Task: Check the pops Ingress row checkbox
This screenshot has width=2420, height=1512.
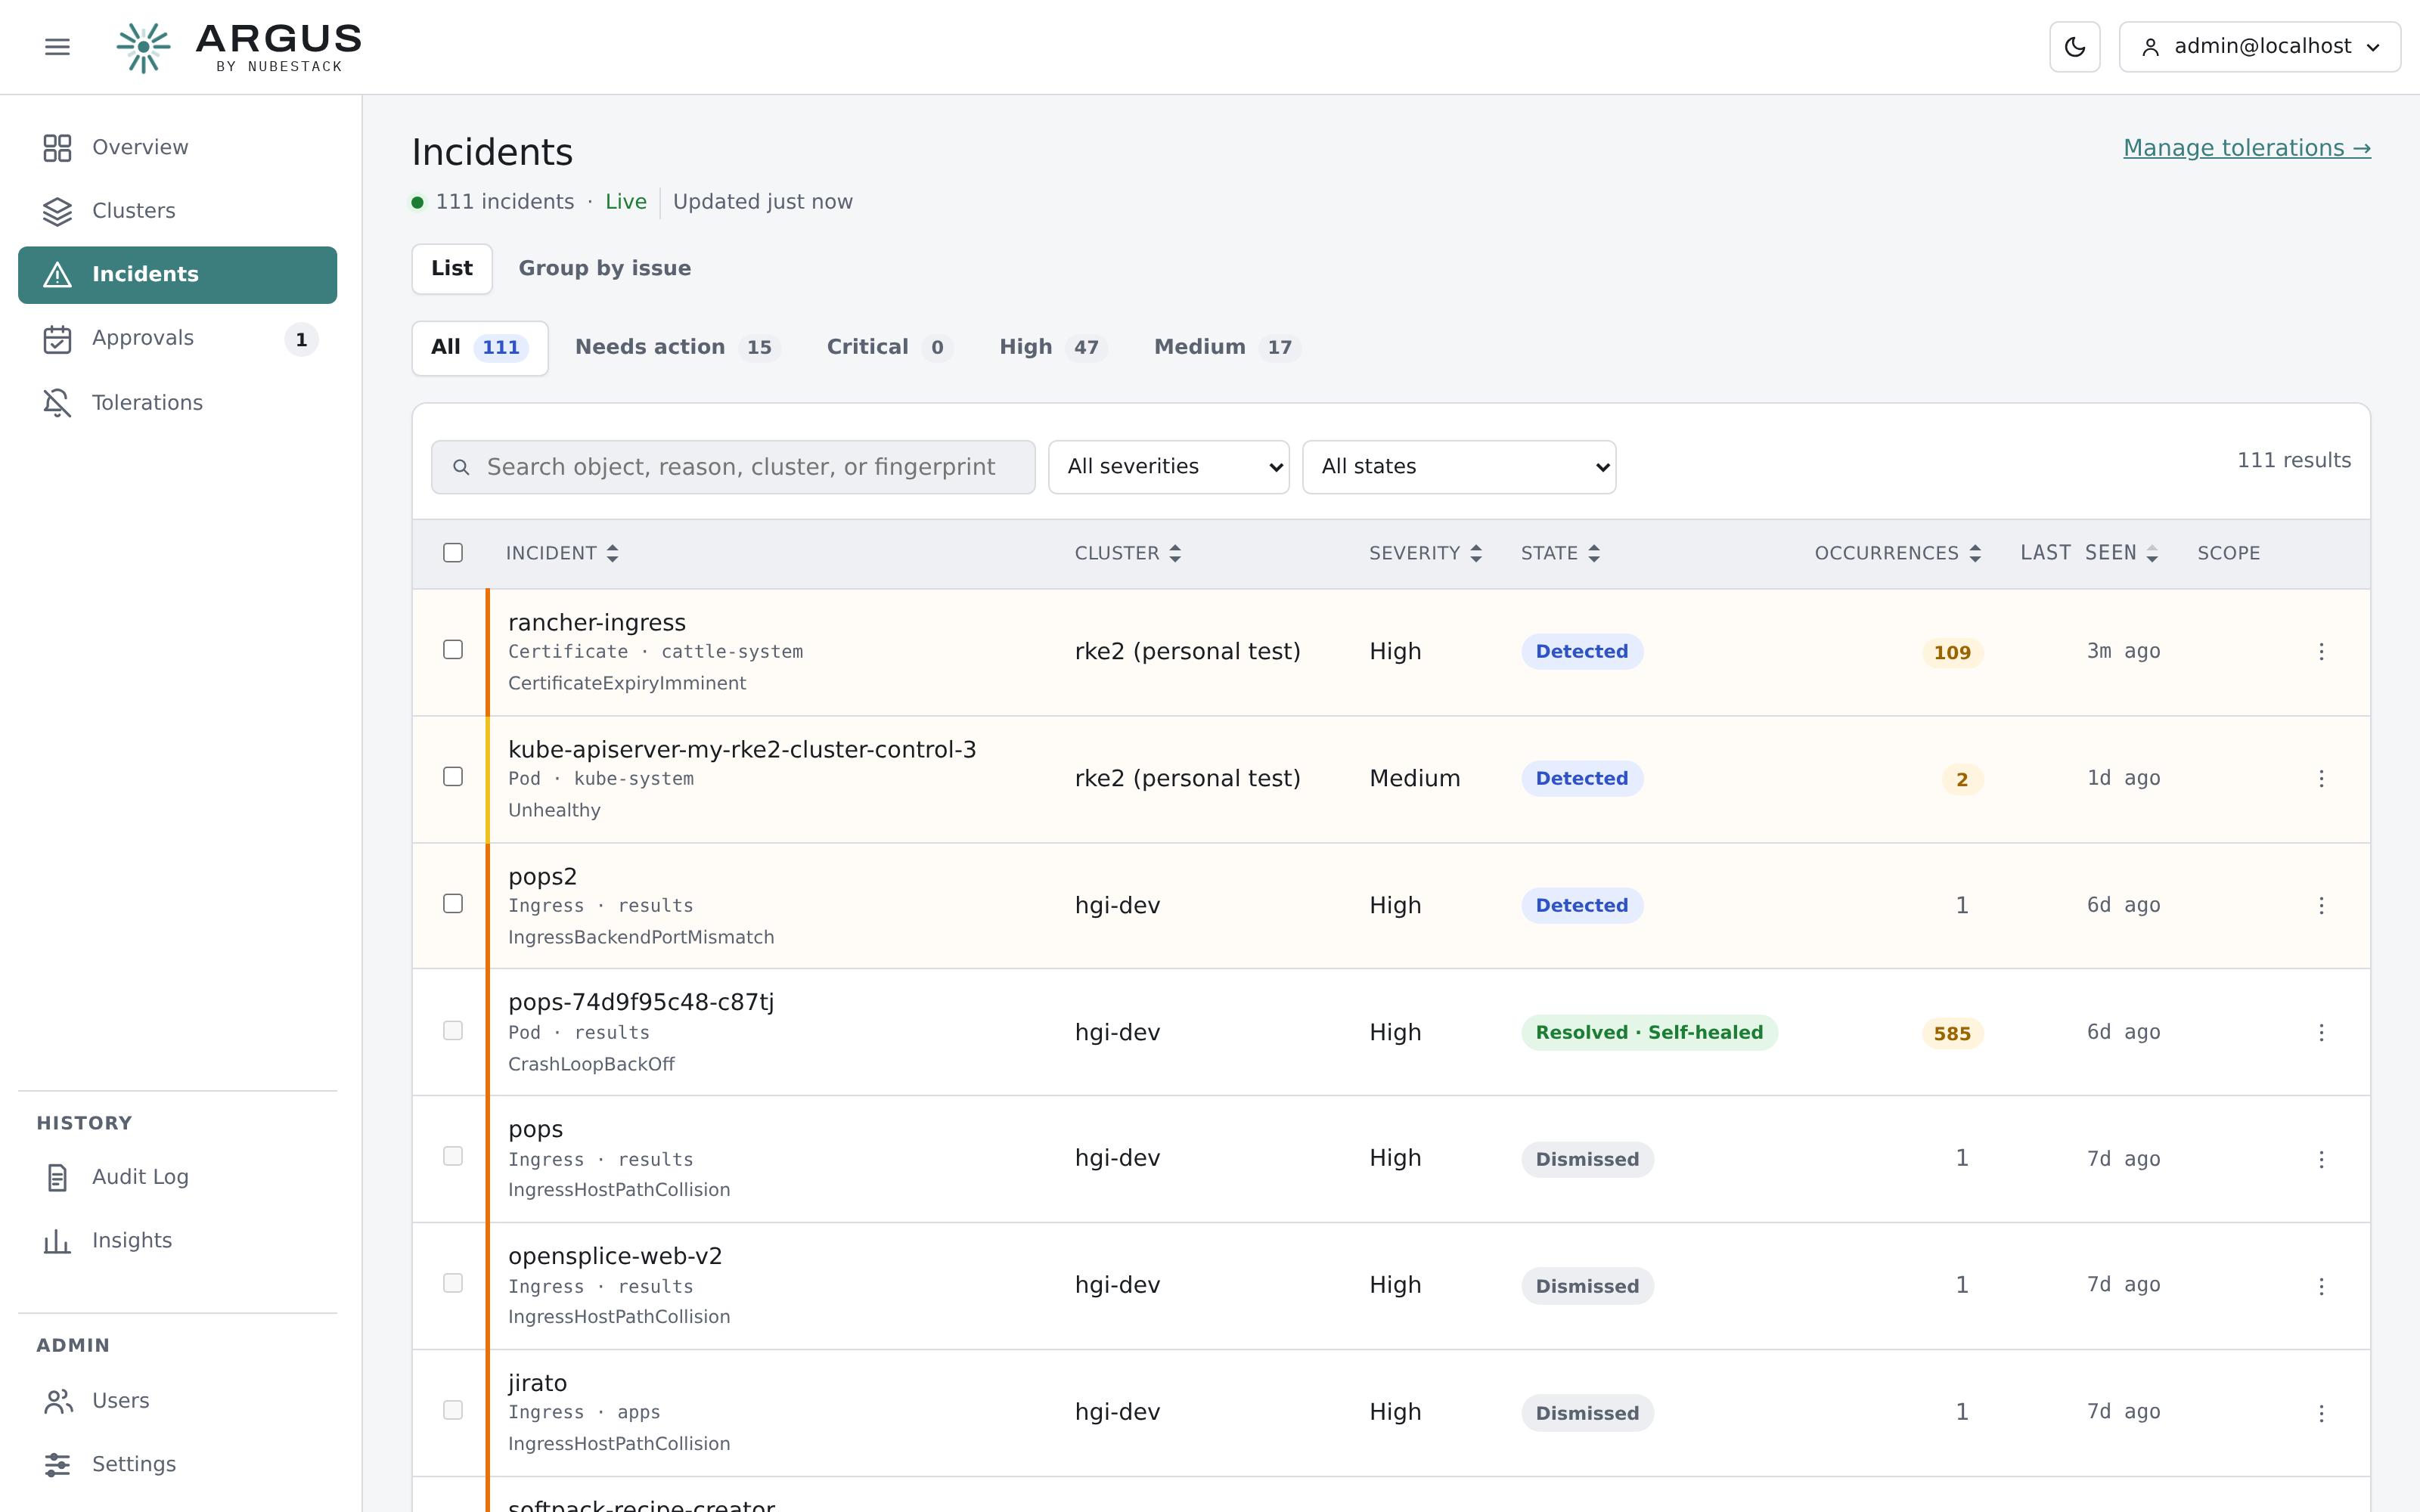Action: coord(453,1157)
